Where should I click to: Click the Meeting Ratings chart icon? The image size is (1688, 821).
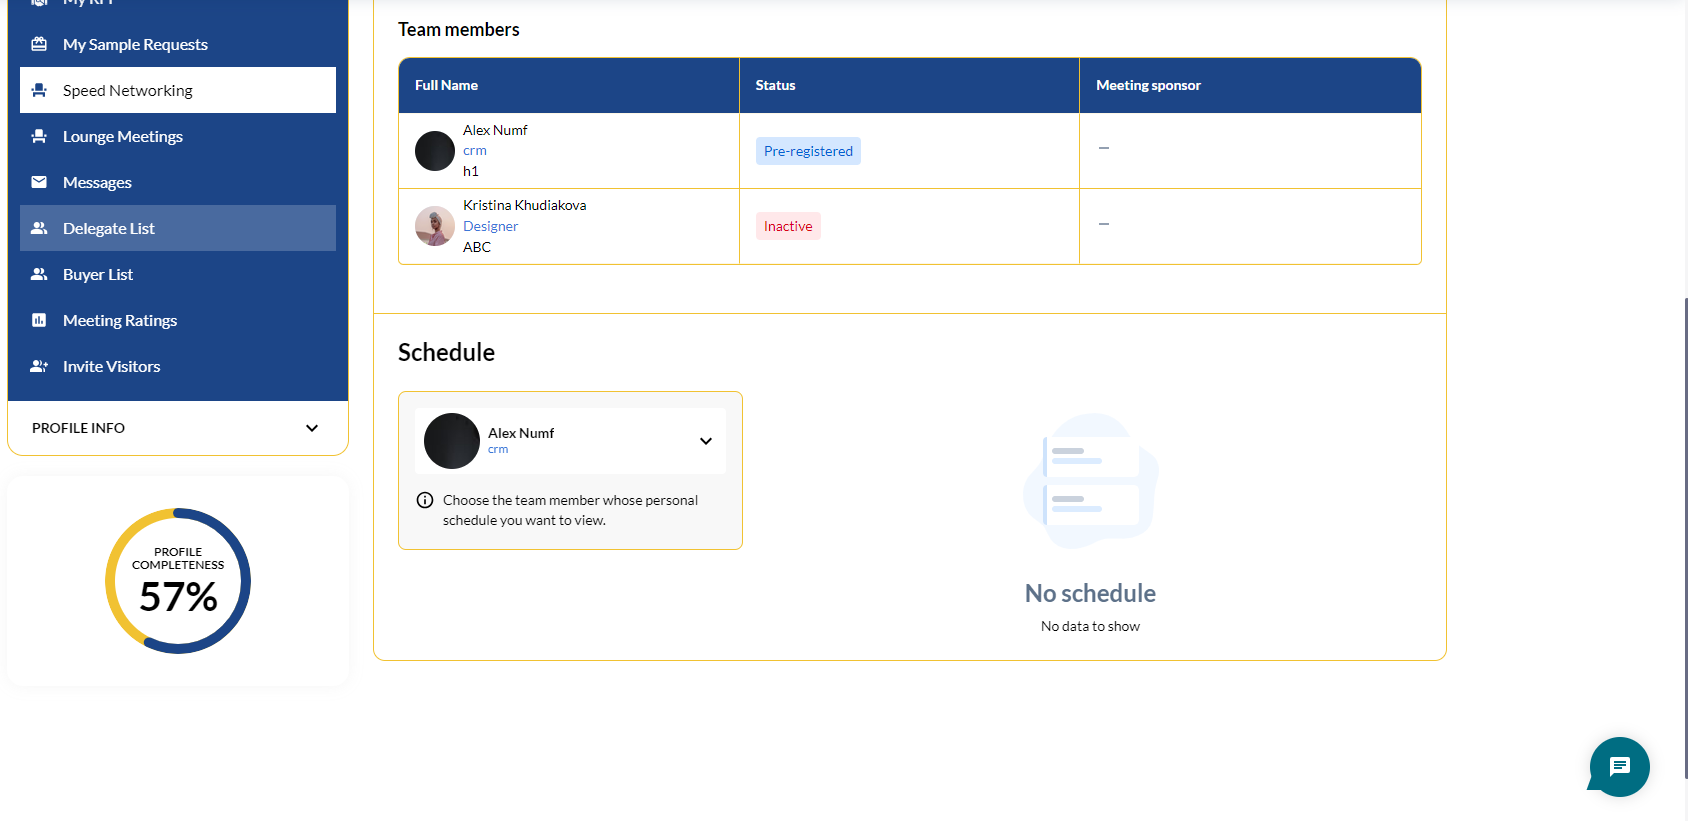coord(39,320)
